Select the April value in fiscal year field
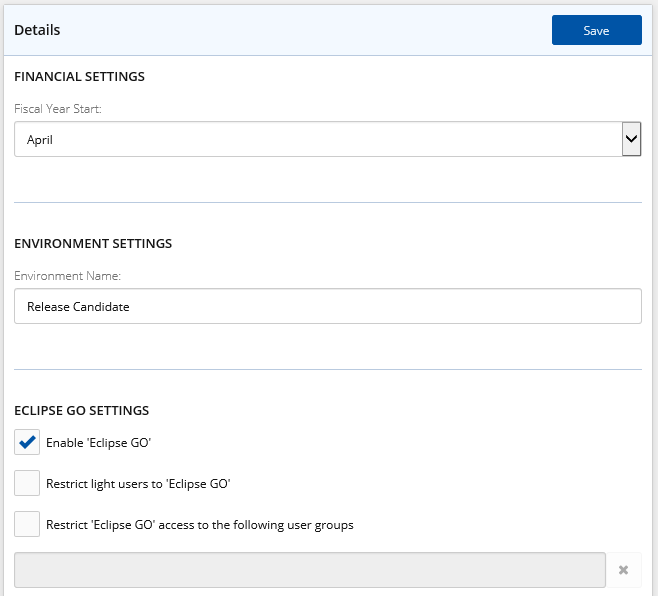 (x=40, y=140)
